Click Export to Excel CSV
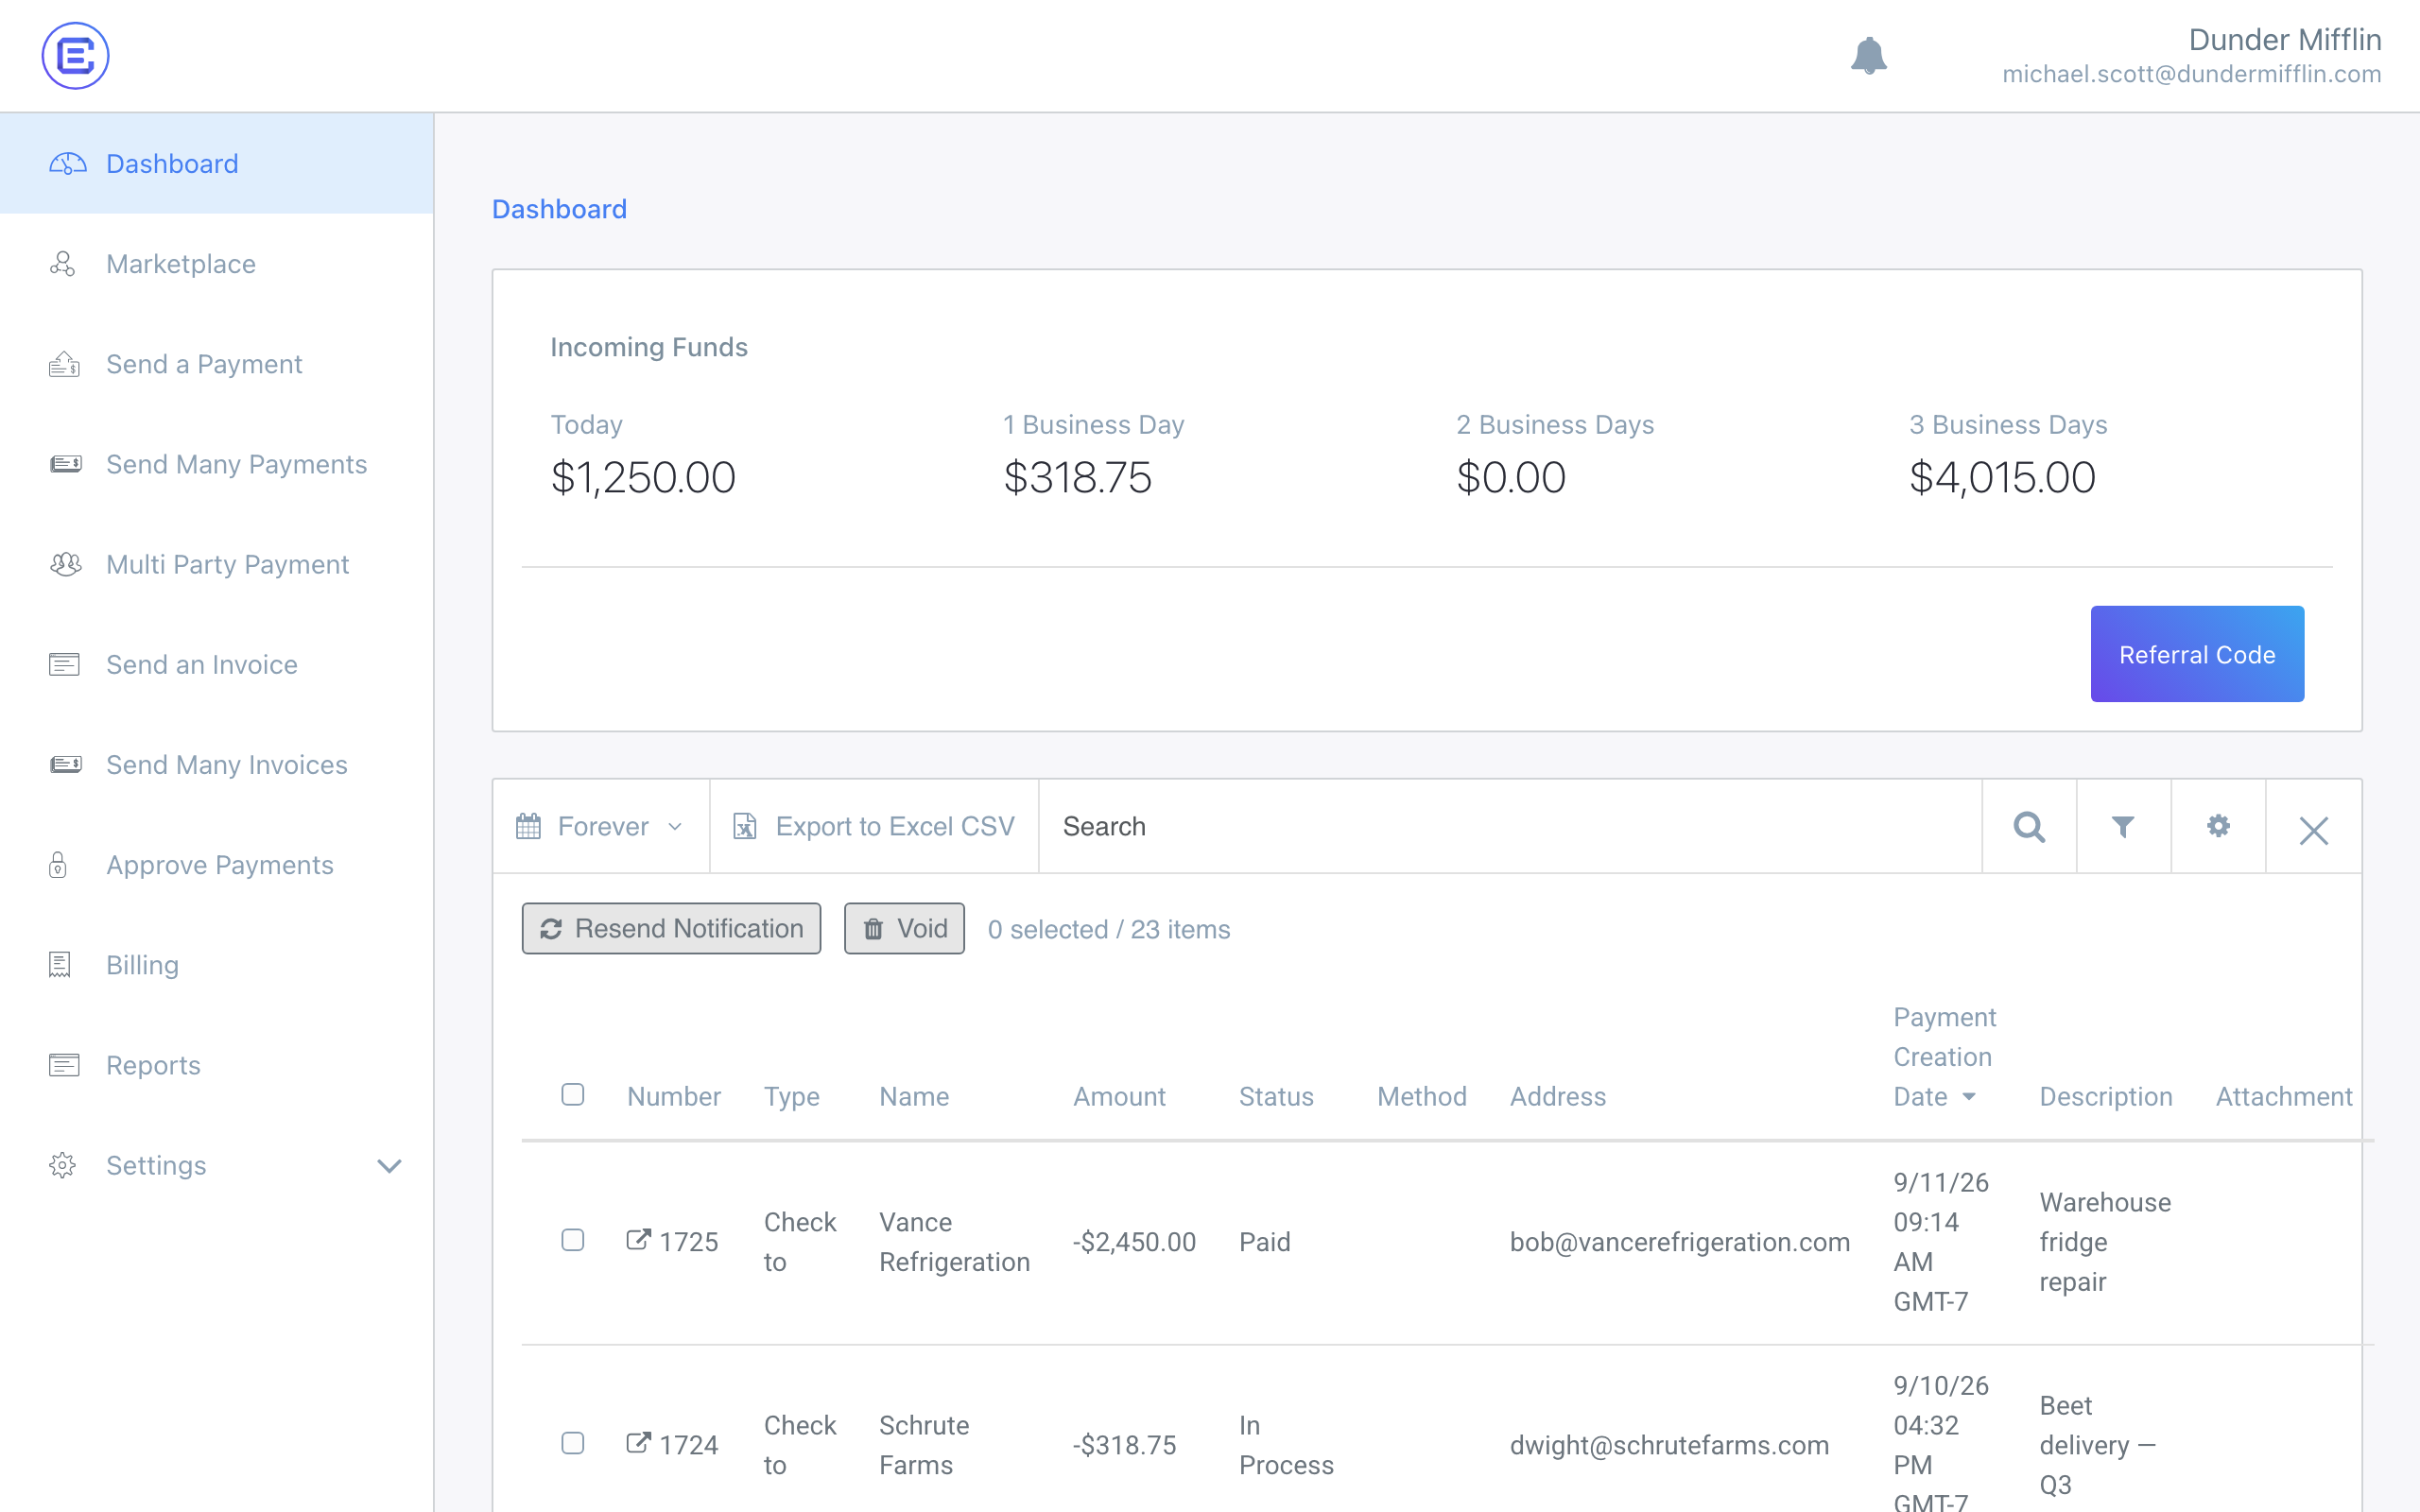 click(x=874, y=826)
